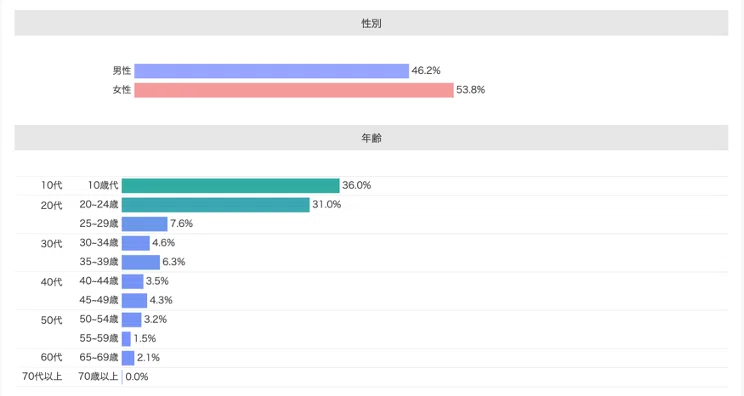The width and height of the screenshot is (744, 396).
Task: Click the 35~39歳 bar
Action: point(141,262)
